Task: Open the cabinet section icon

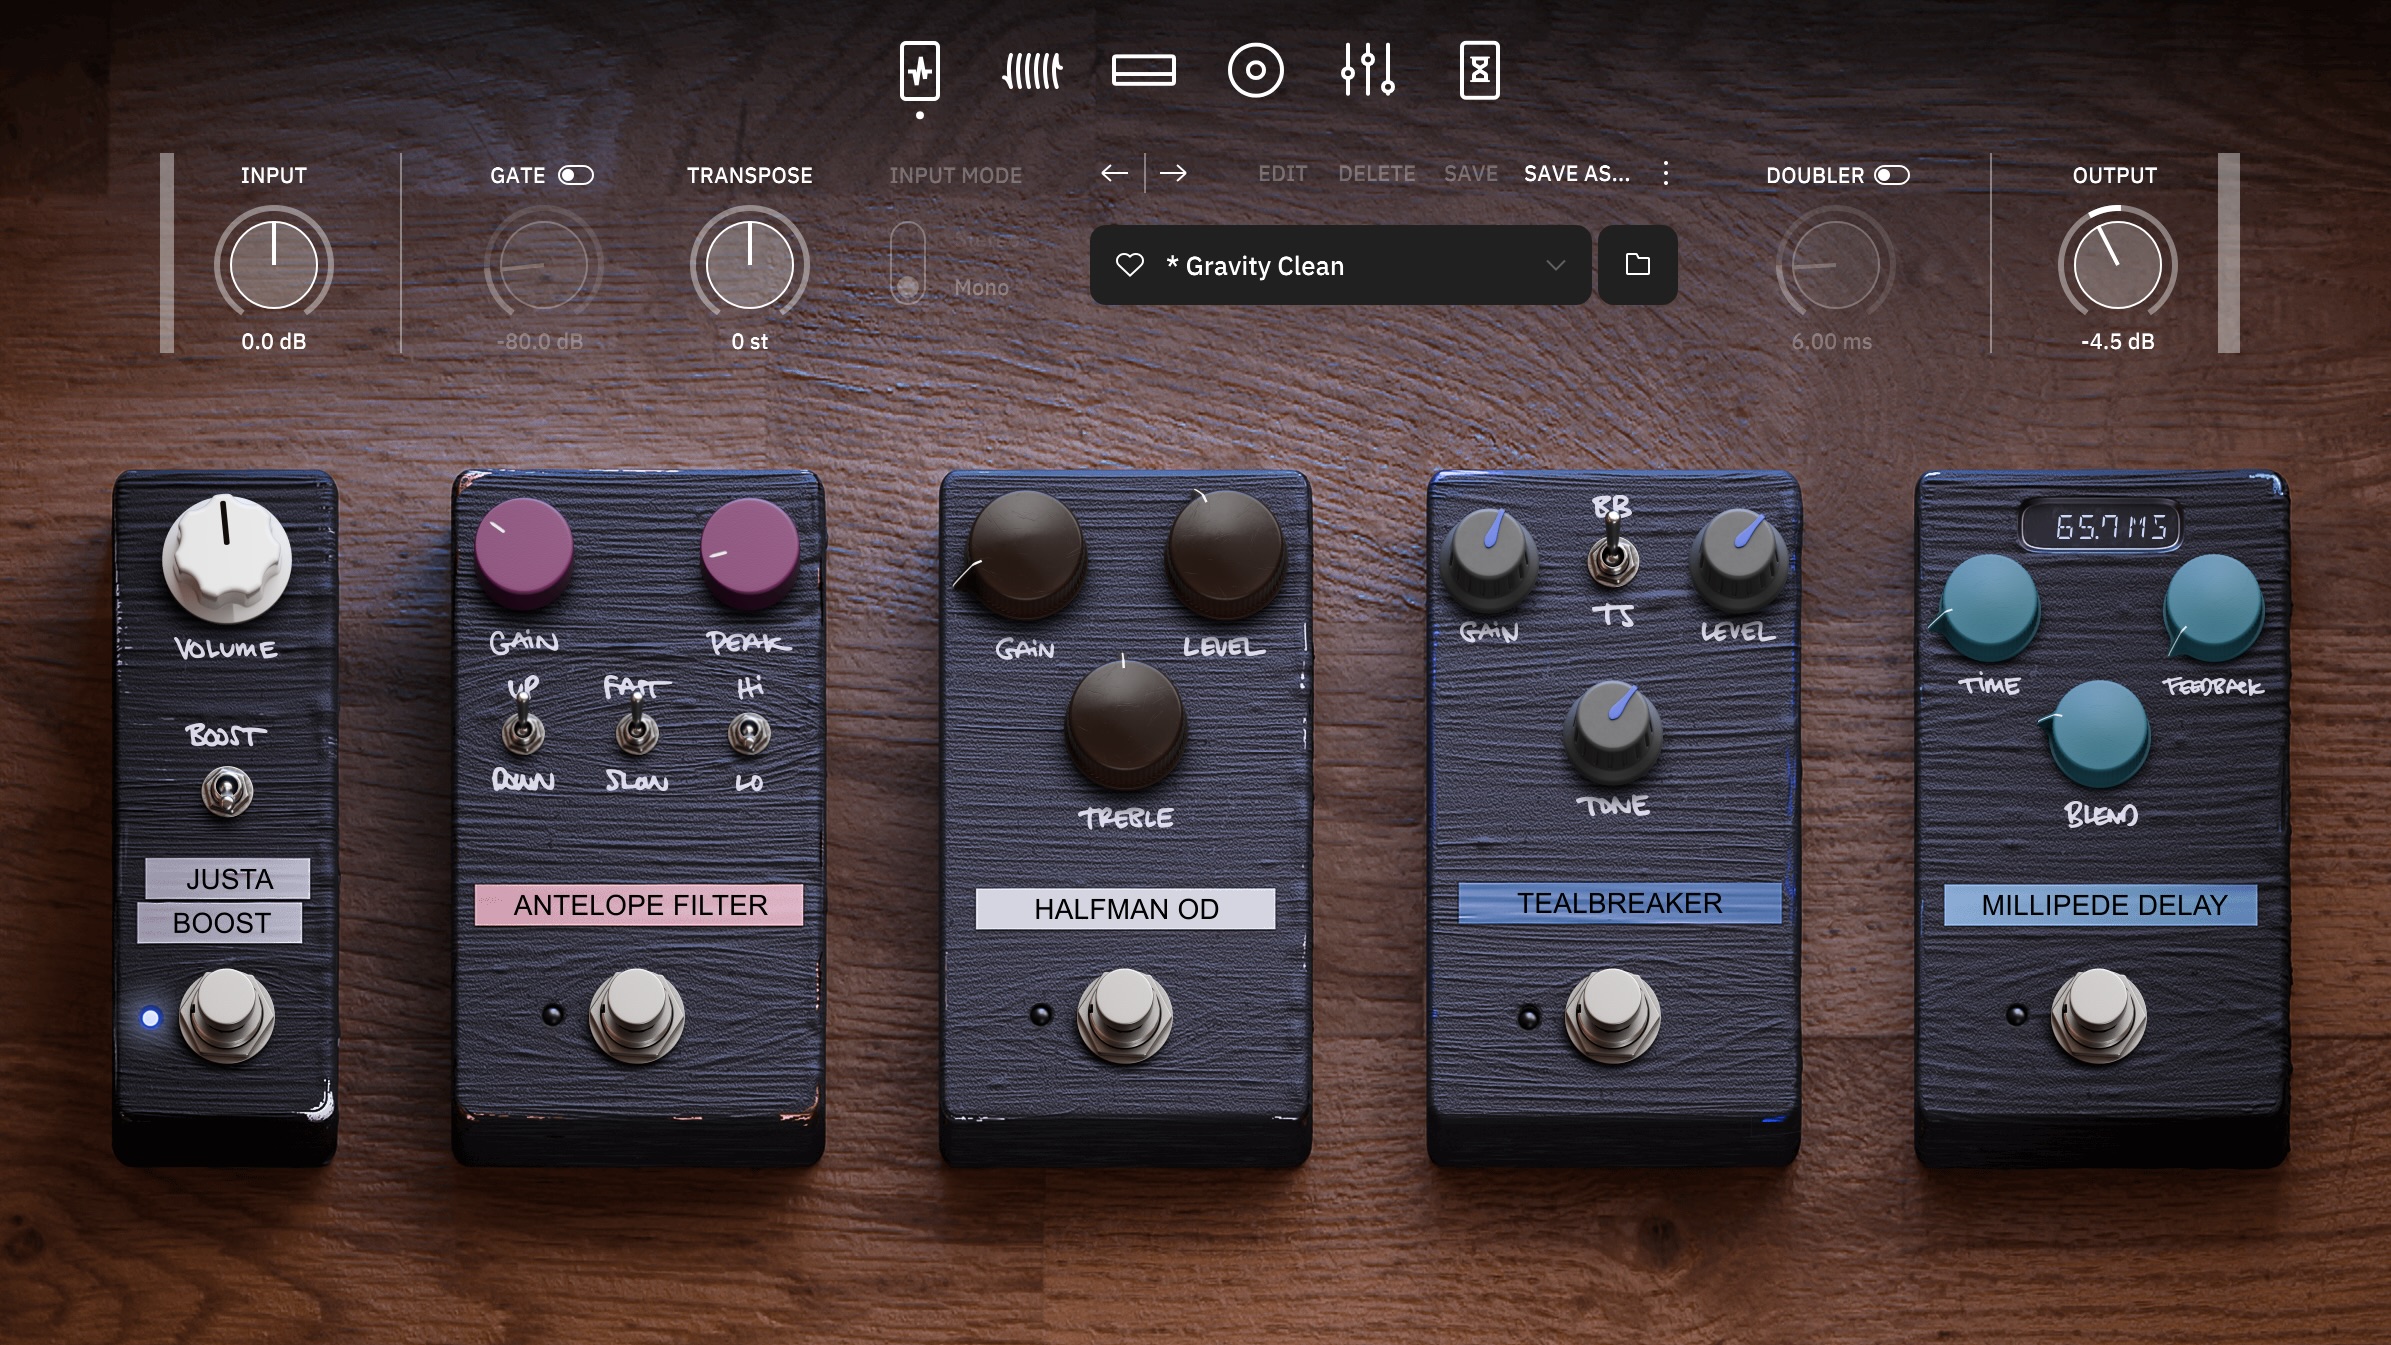Action: point(1143,71)
